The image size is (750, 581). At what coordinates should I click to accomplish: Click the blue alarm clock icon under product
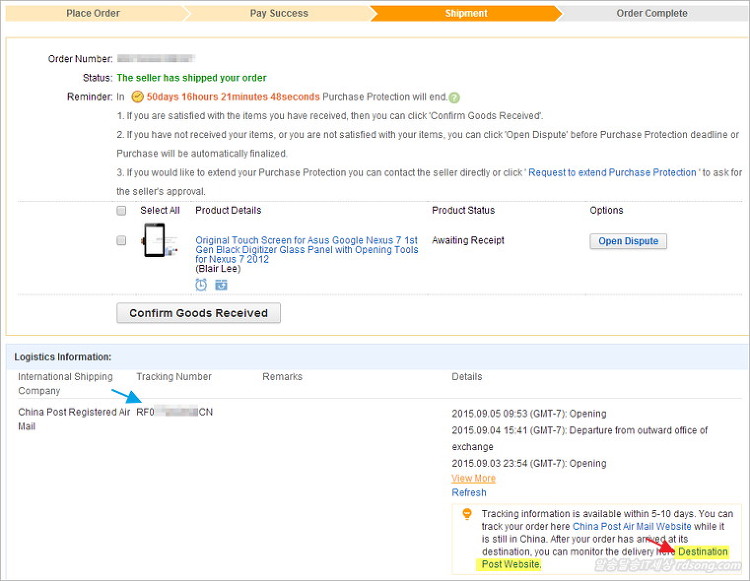[x=201, y=285]
